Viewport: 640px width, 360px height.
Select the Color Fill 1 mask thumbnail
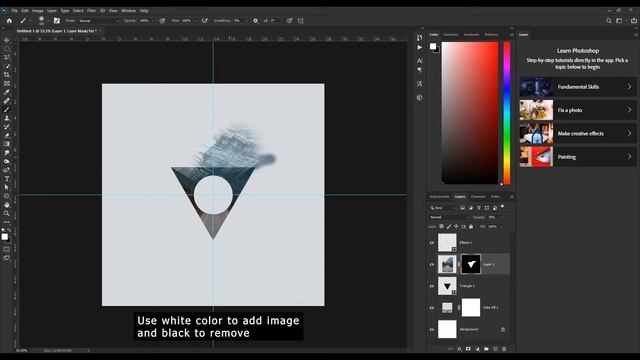(x=471, y=308)
